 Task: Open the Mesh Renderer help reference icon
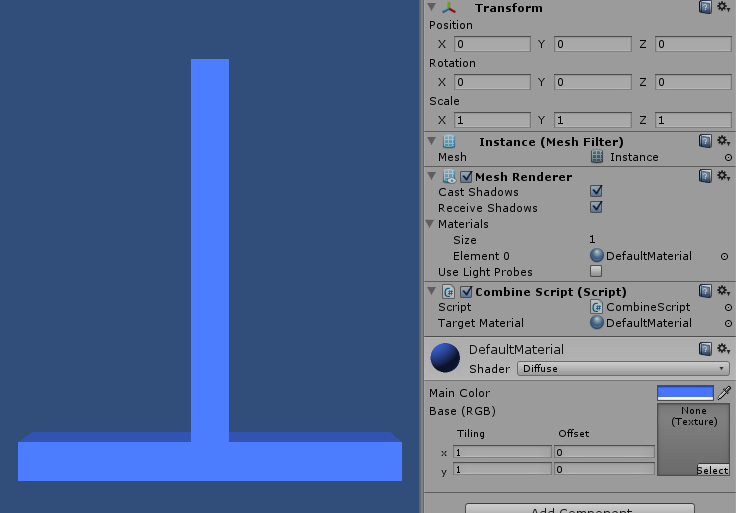[705, 176]
